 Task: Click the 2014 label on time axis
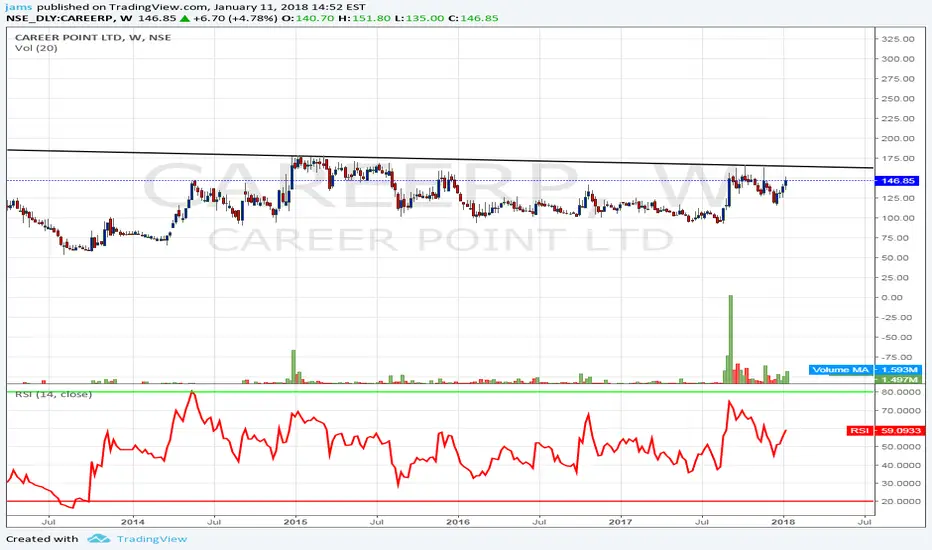[x=133, y=522]
